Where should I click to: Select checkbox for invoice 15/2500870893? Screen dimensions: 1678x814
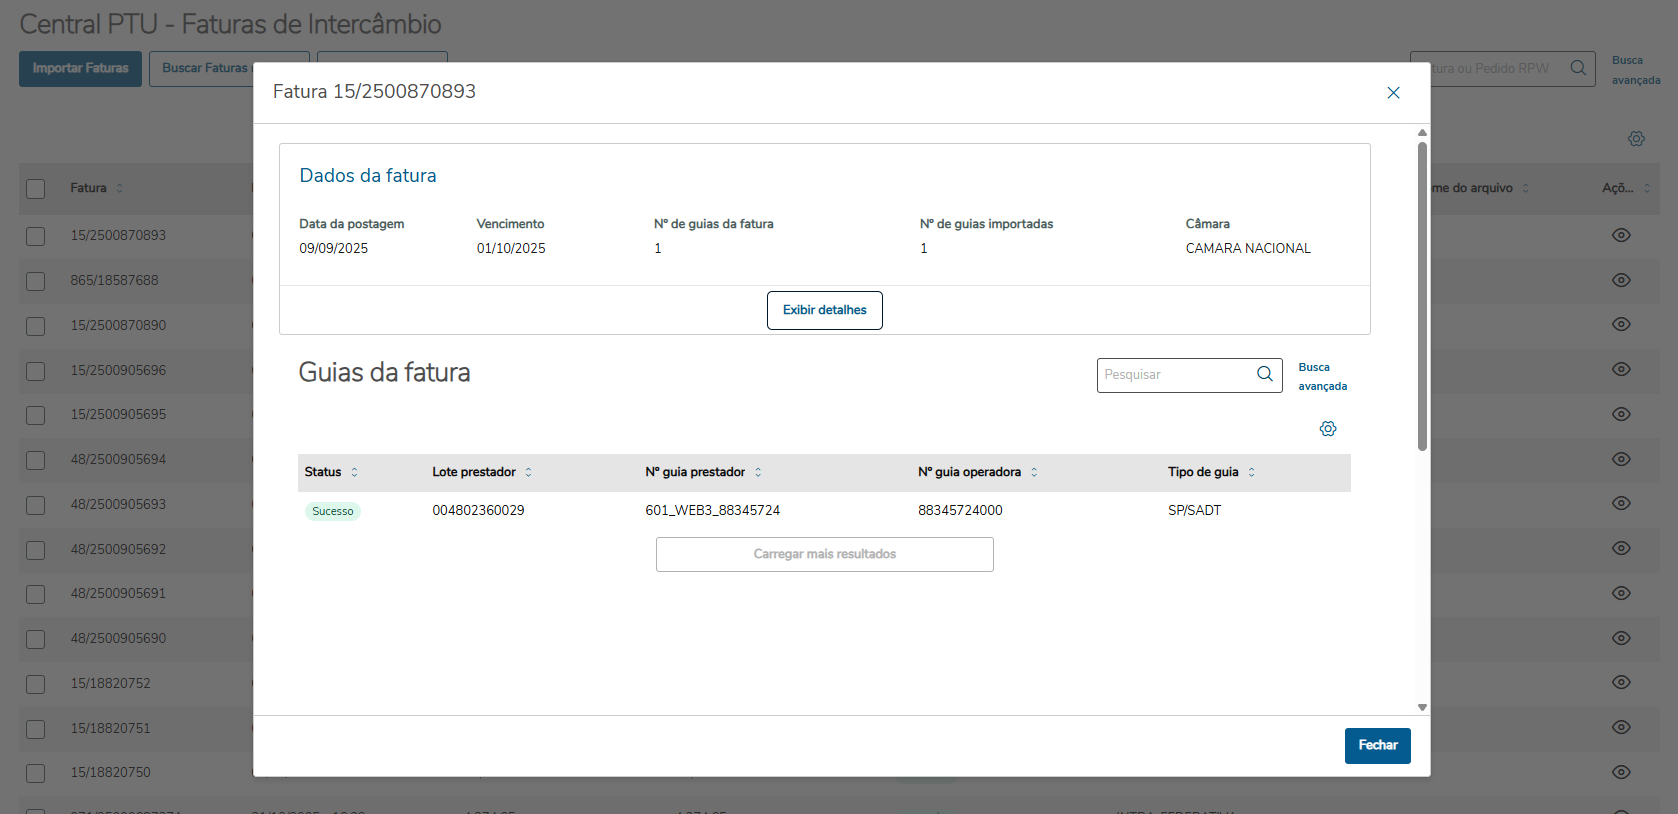(x=36, y=236)
